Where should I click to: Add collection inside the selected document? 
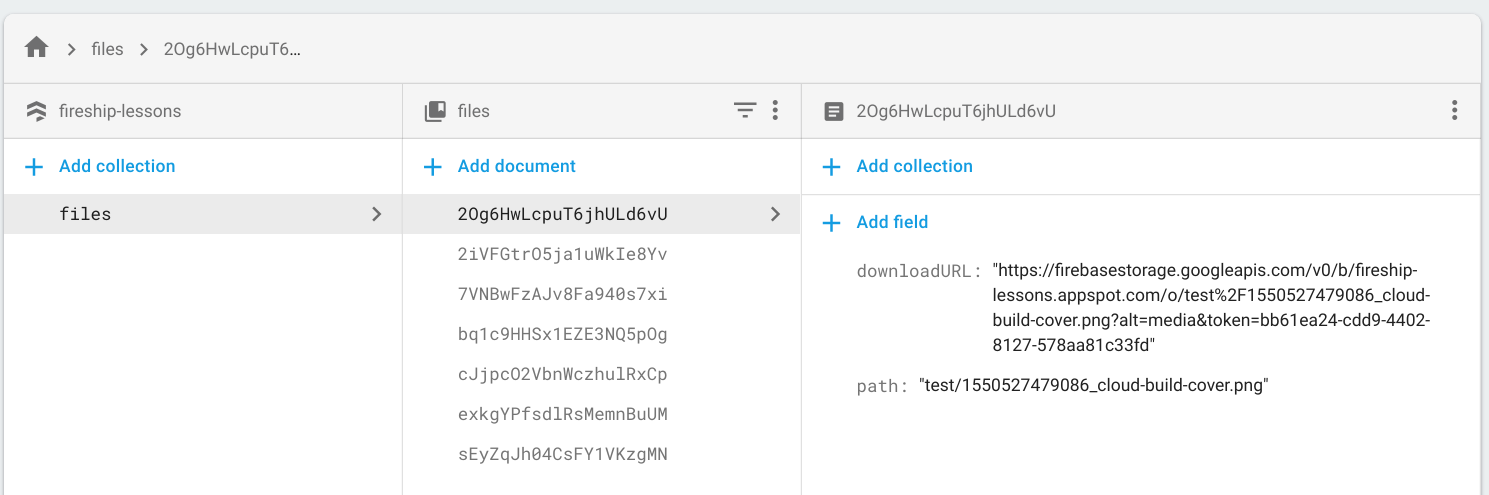pos(914,167)
